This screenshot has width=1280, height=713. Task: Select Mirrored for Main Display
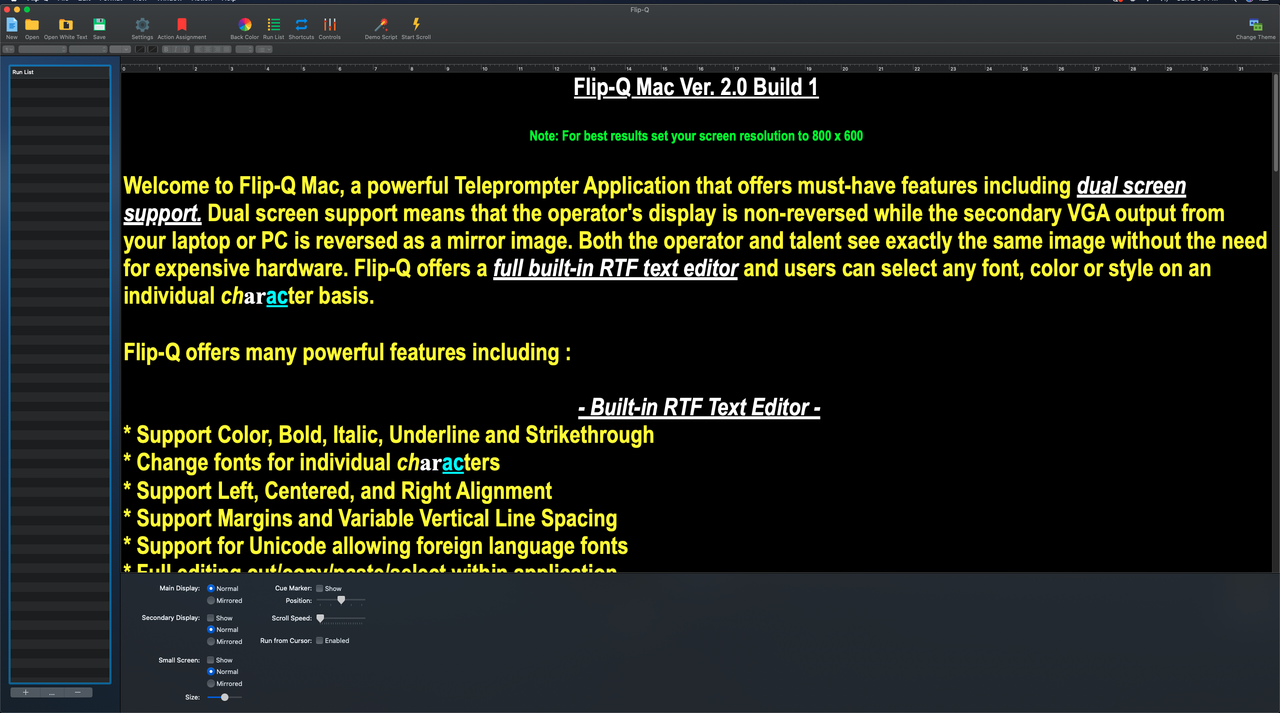(211, 601)
